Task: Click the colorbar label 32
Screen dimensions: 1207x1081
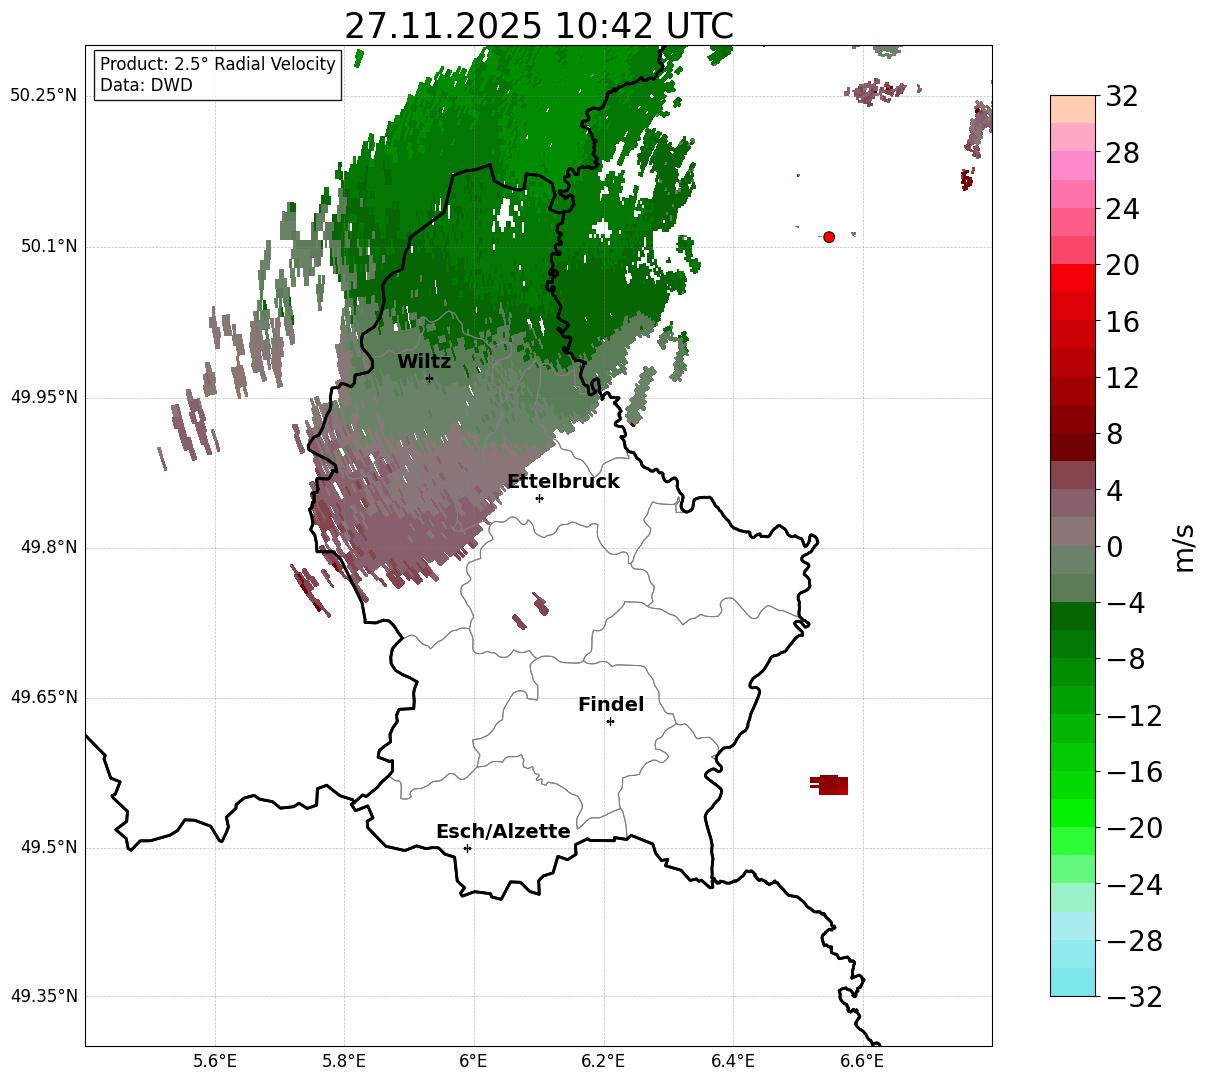Action: pyautogui.click(x=1122, y=97)
